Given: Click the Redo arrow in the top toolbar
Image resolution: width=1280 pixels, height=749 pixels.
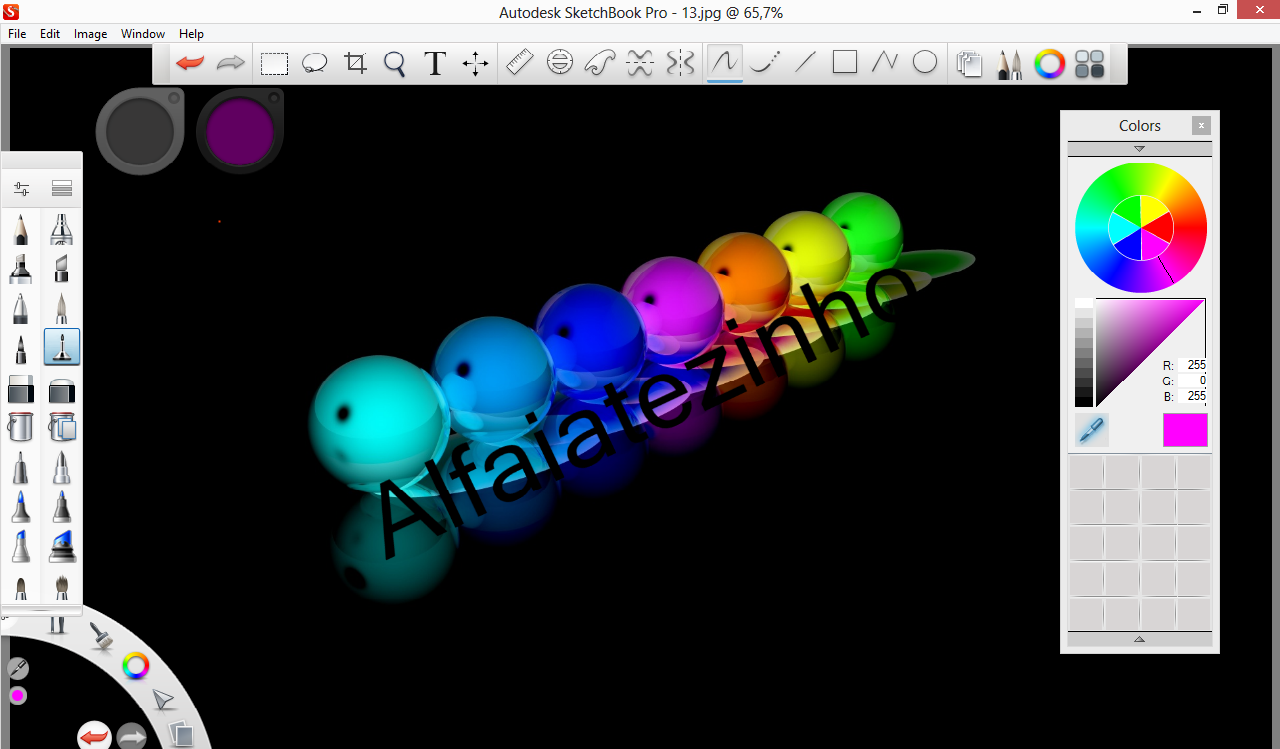Looking at the screenshot, I should (x=231, y=63).
